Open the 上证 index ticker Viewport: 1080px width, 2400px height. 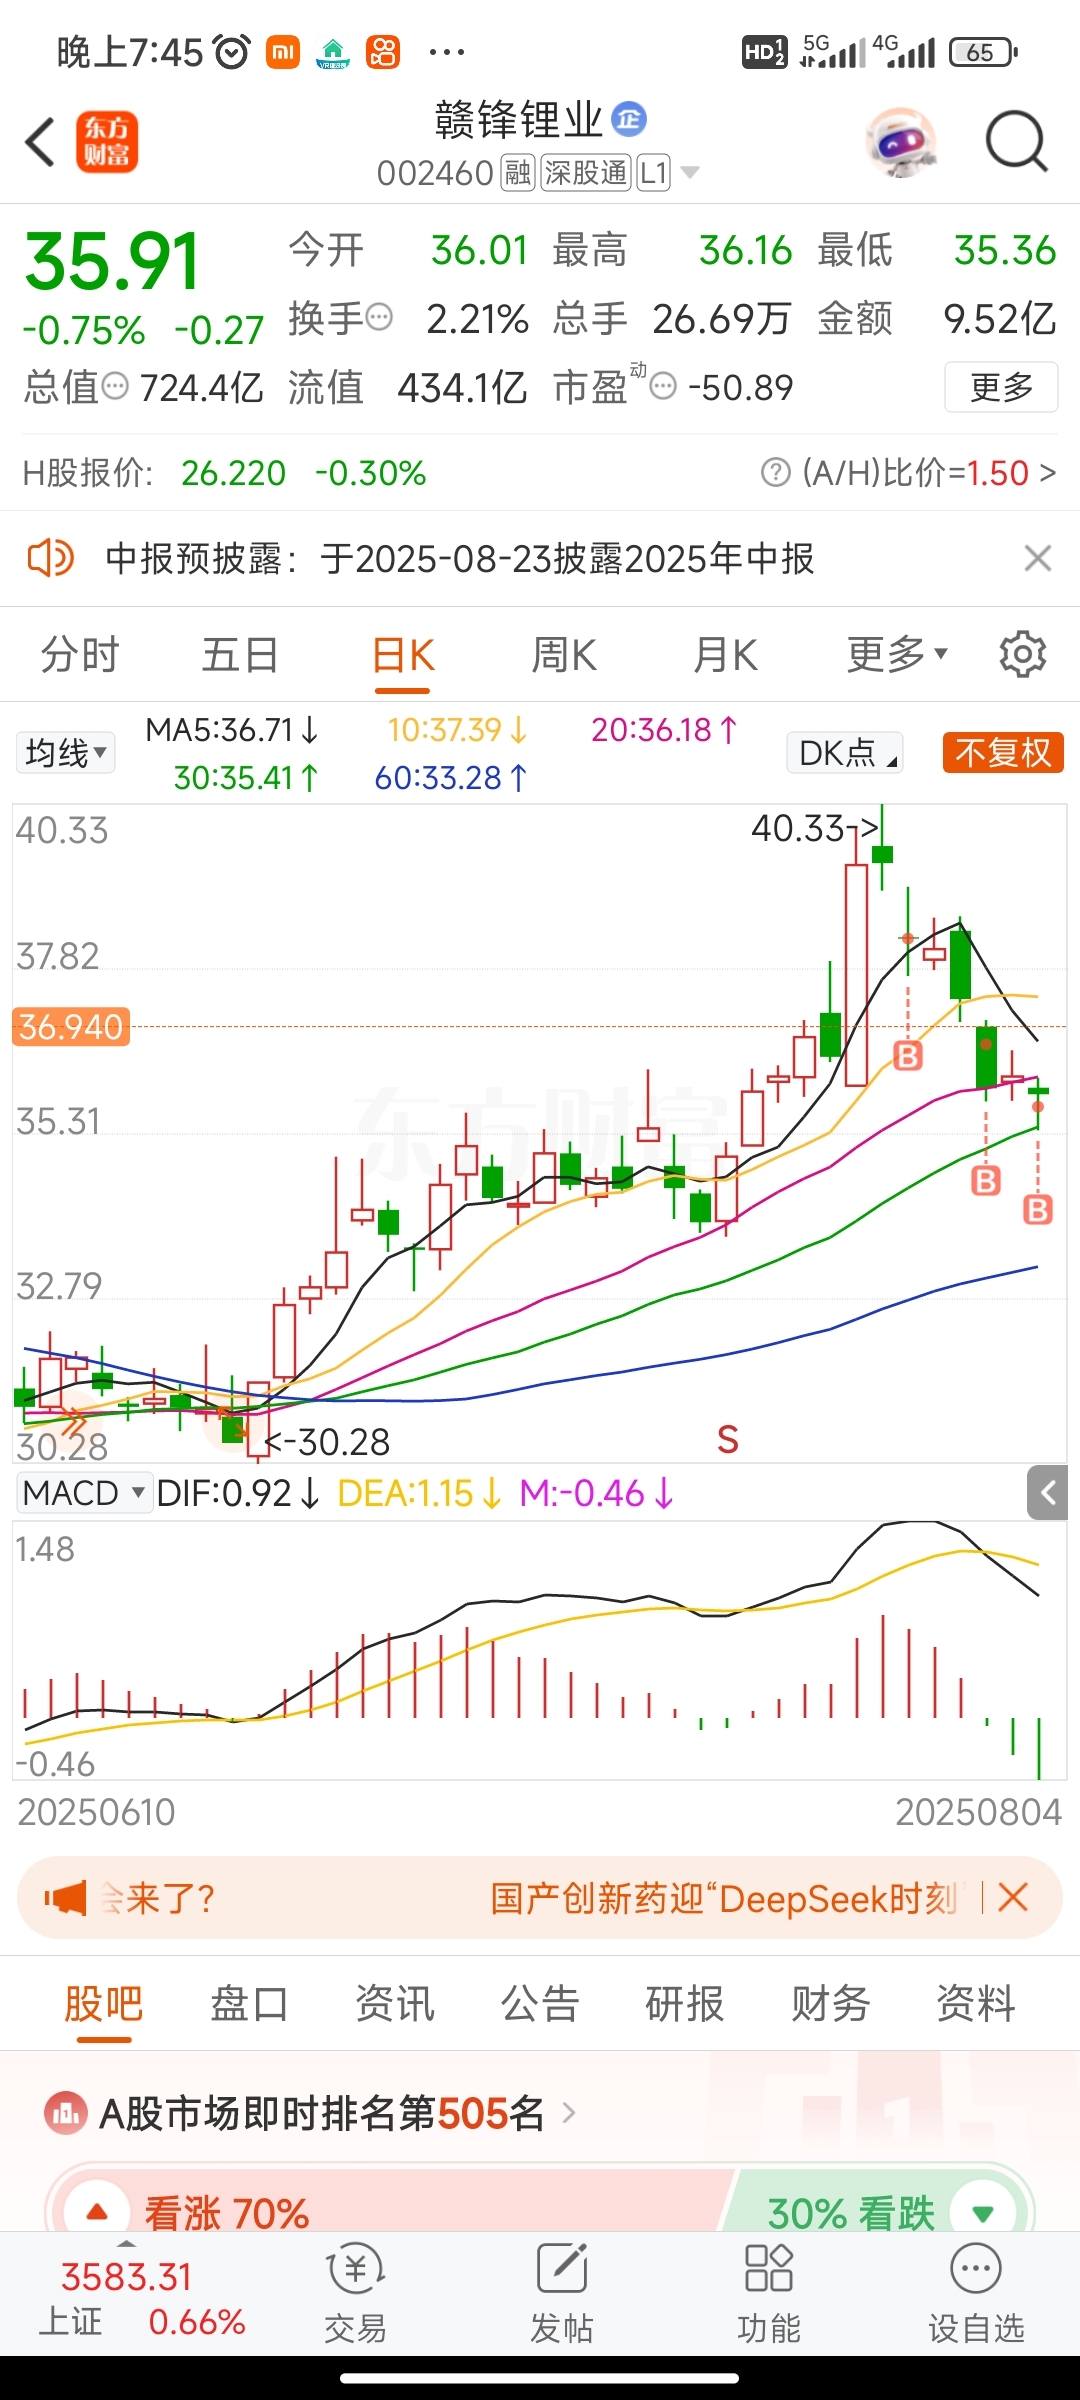[140, 2298]
